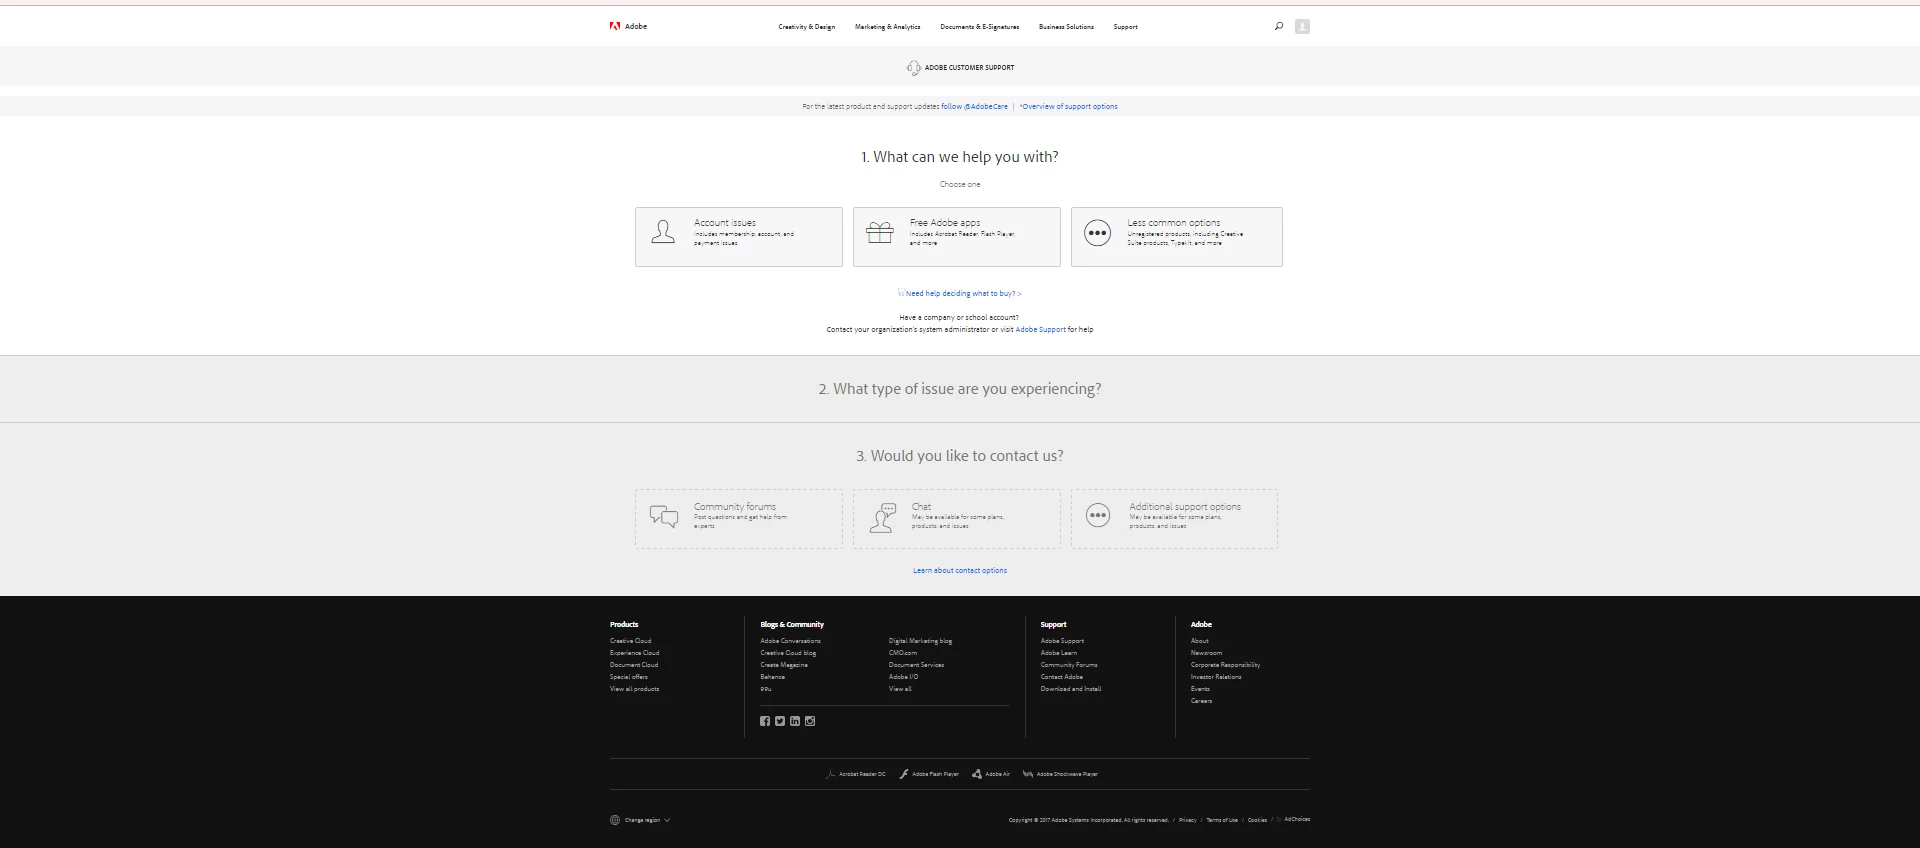Screen dimensions: 1920x848
Task: Open the Creativity & Design menu
Action: pos(806,27)
